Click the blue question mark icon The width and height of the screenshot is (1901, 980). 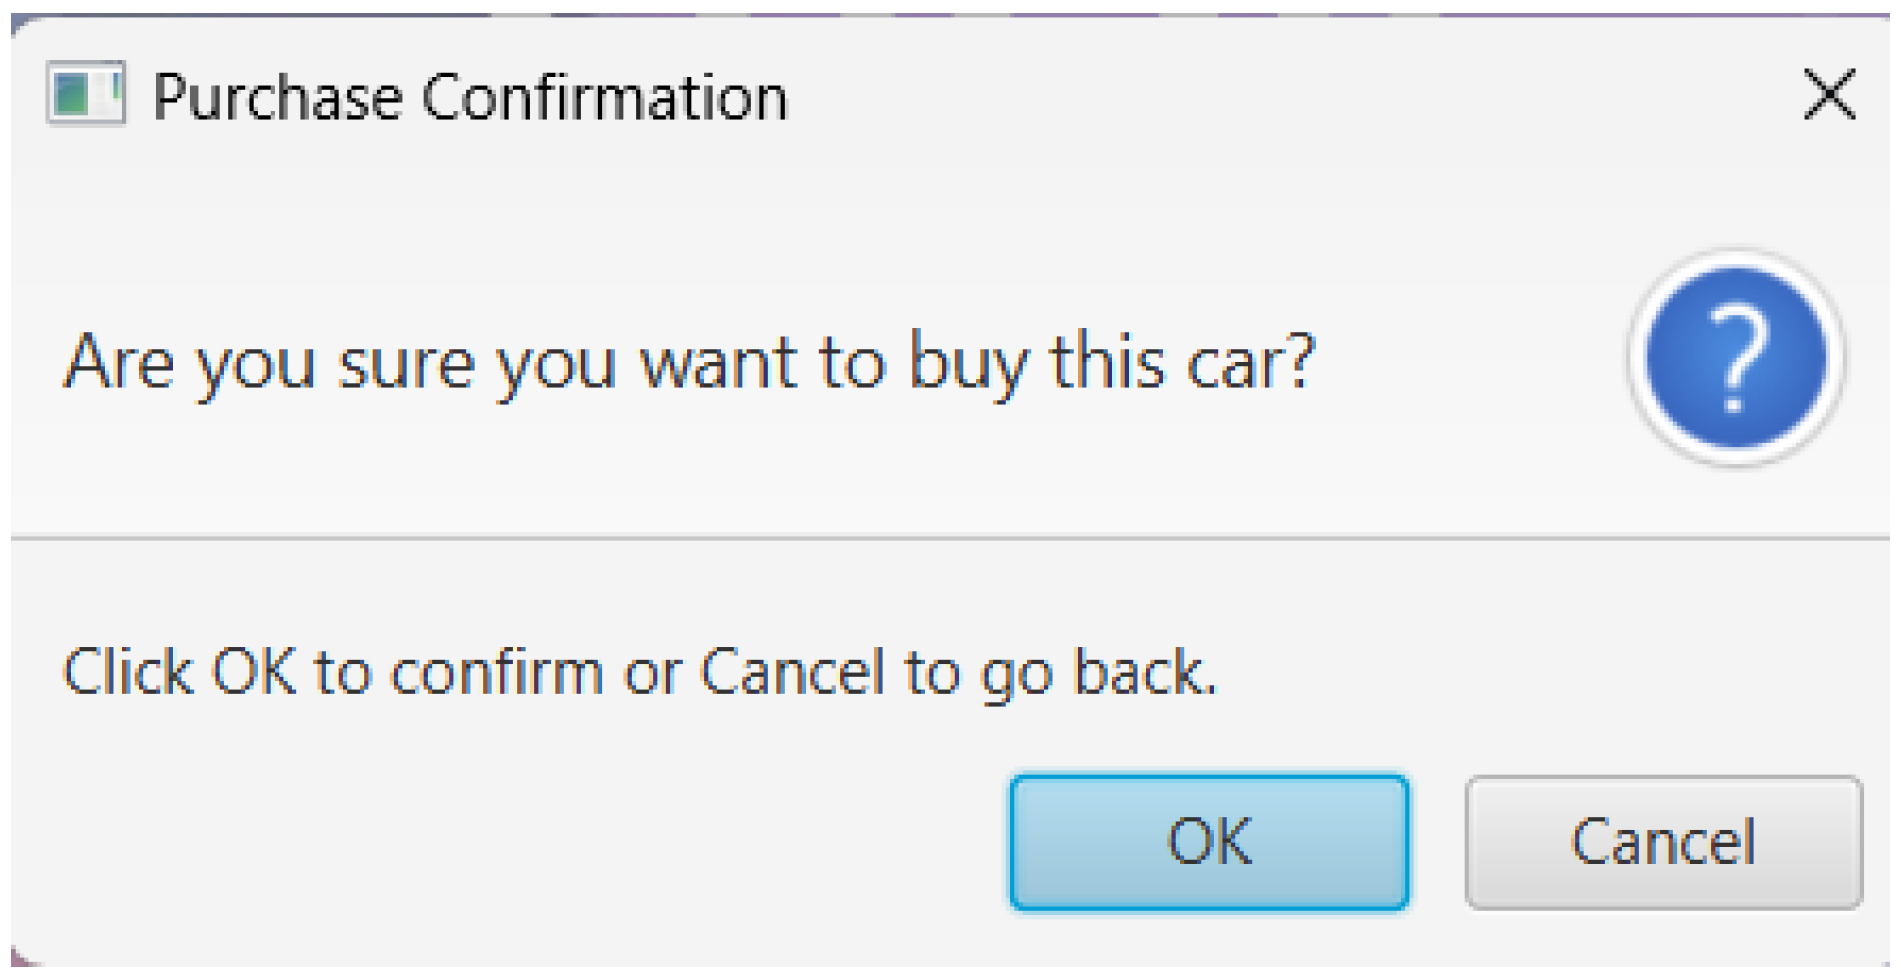click(x=1736, y=358)
